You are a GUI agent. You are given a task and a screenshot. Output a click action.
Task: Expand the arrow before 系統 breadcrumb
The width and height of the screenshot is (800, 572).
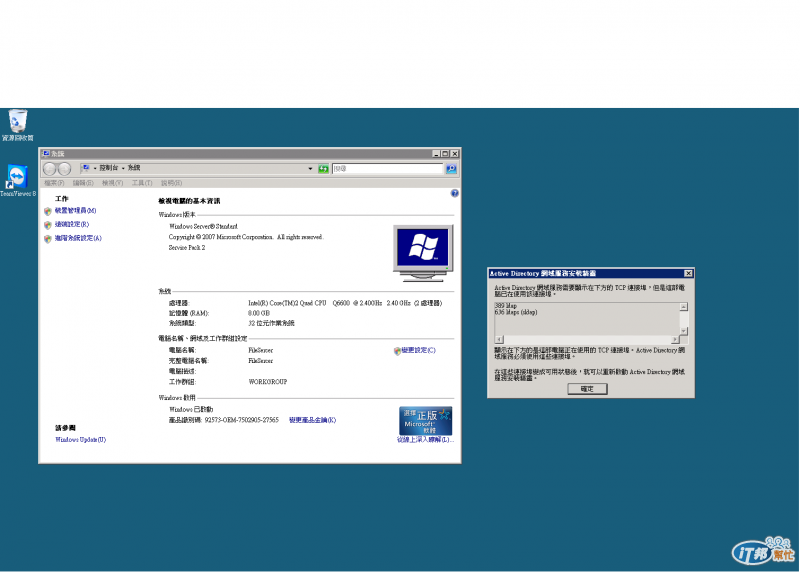123,168
